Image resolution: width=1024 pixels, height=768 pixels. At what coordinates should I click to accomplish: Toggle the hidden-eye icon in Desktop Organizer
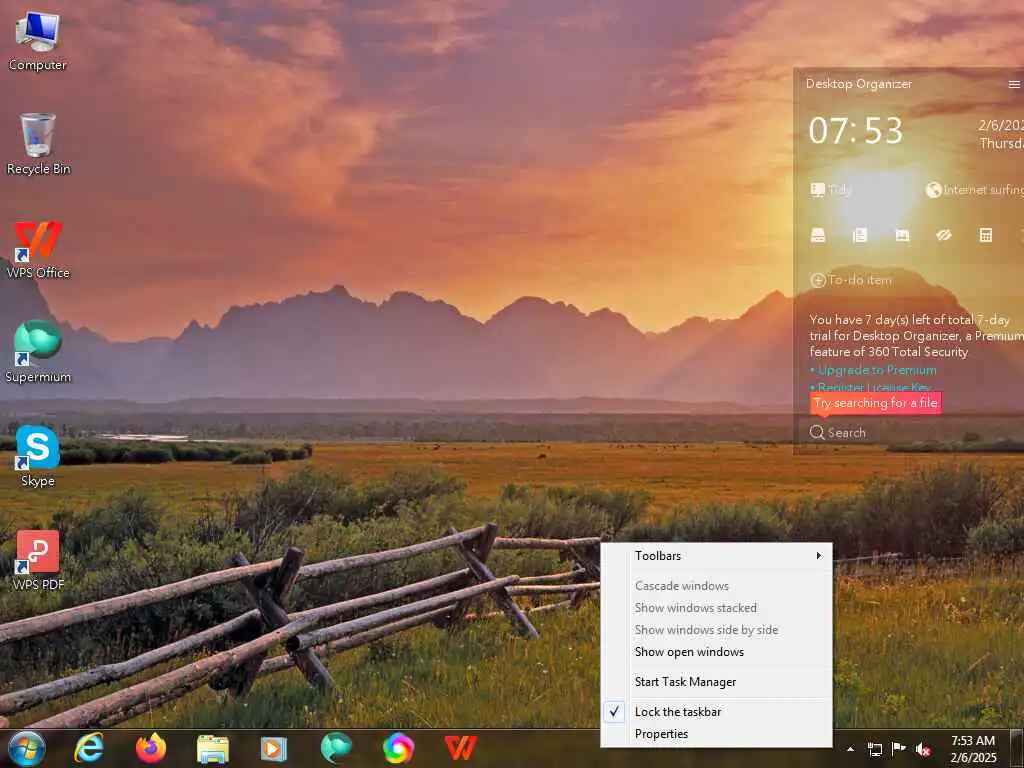[944, 235]
